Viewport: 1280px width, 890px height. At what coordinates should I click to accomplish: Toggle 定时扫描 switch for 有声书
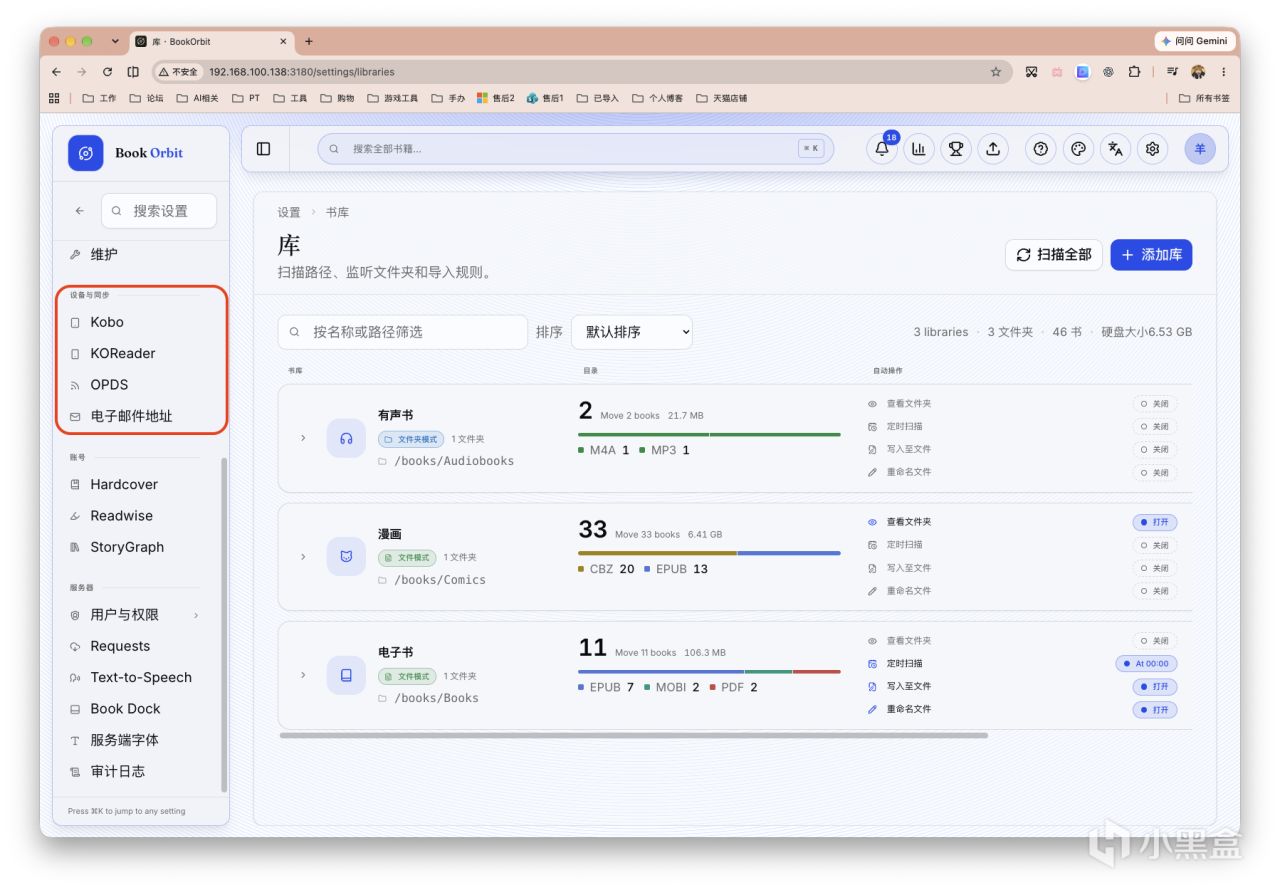tap(1155, 427)
